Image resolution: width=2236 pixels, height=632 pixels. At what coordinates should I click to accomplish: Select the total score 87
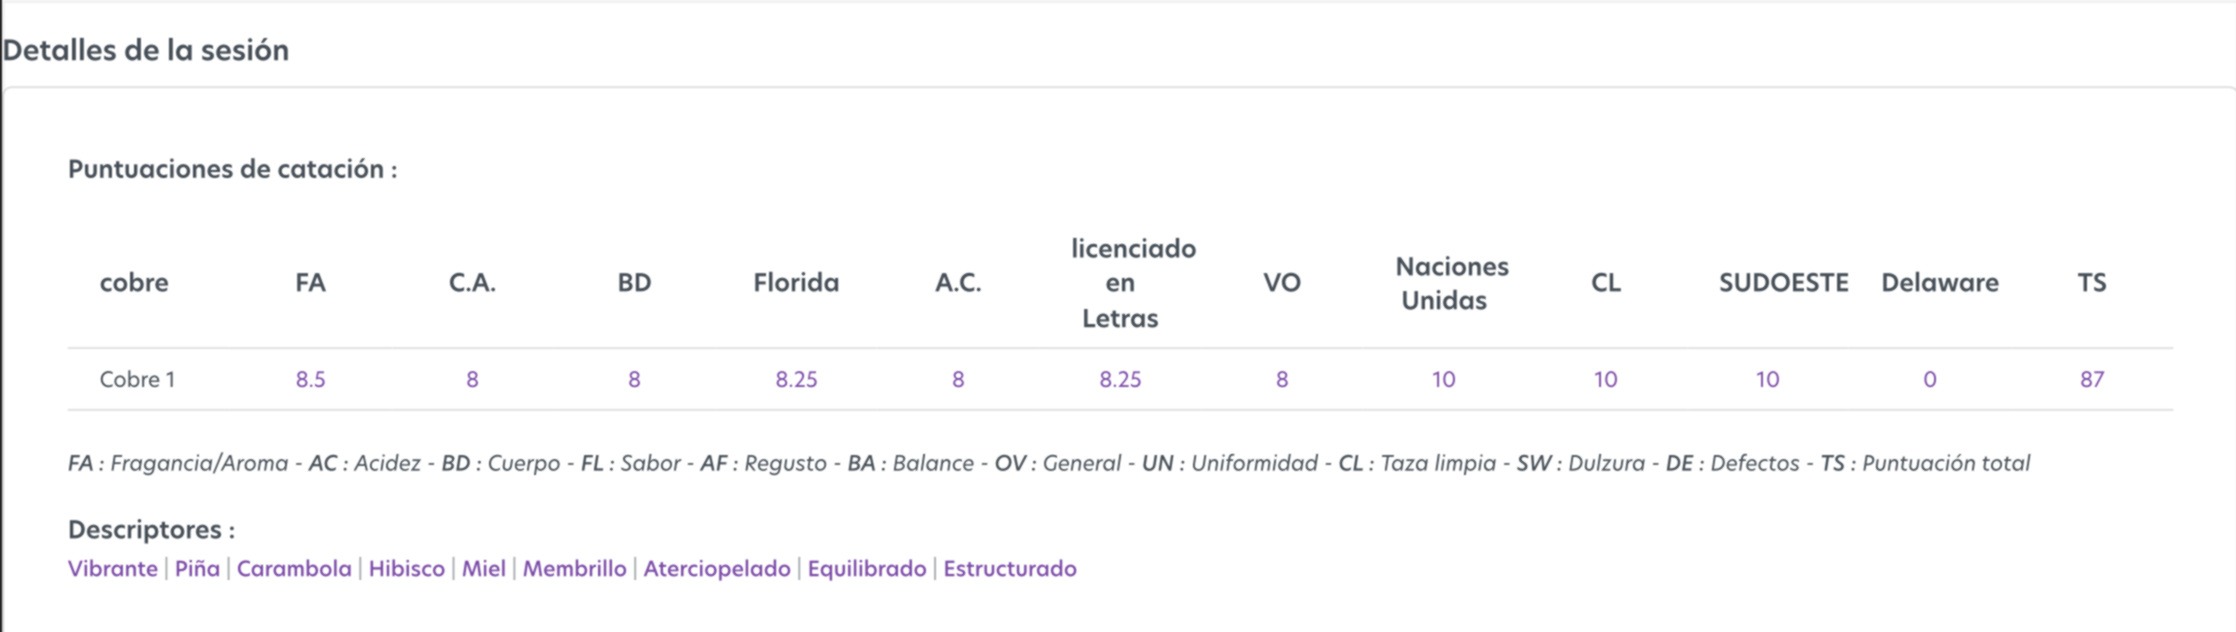[2092, 379]
